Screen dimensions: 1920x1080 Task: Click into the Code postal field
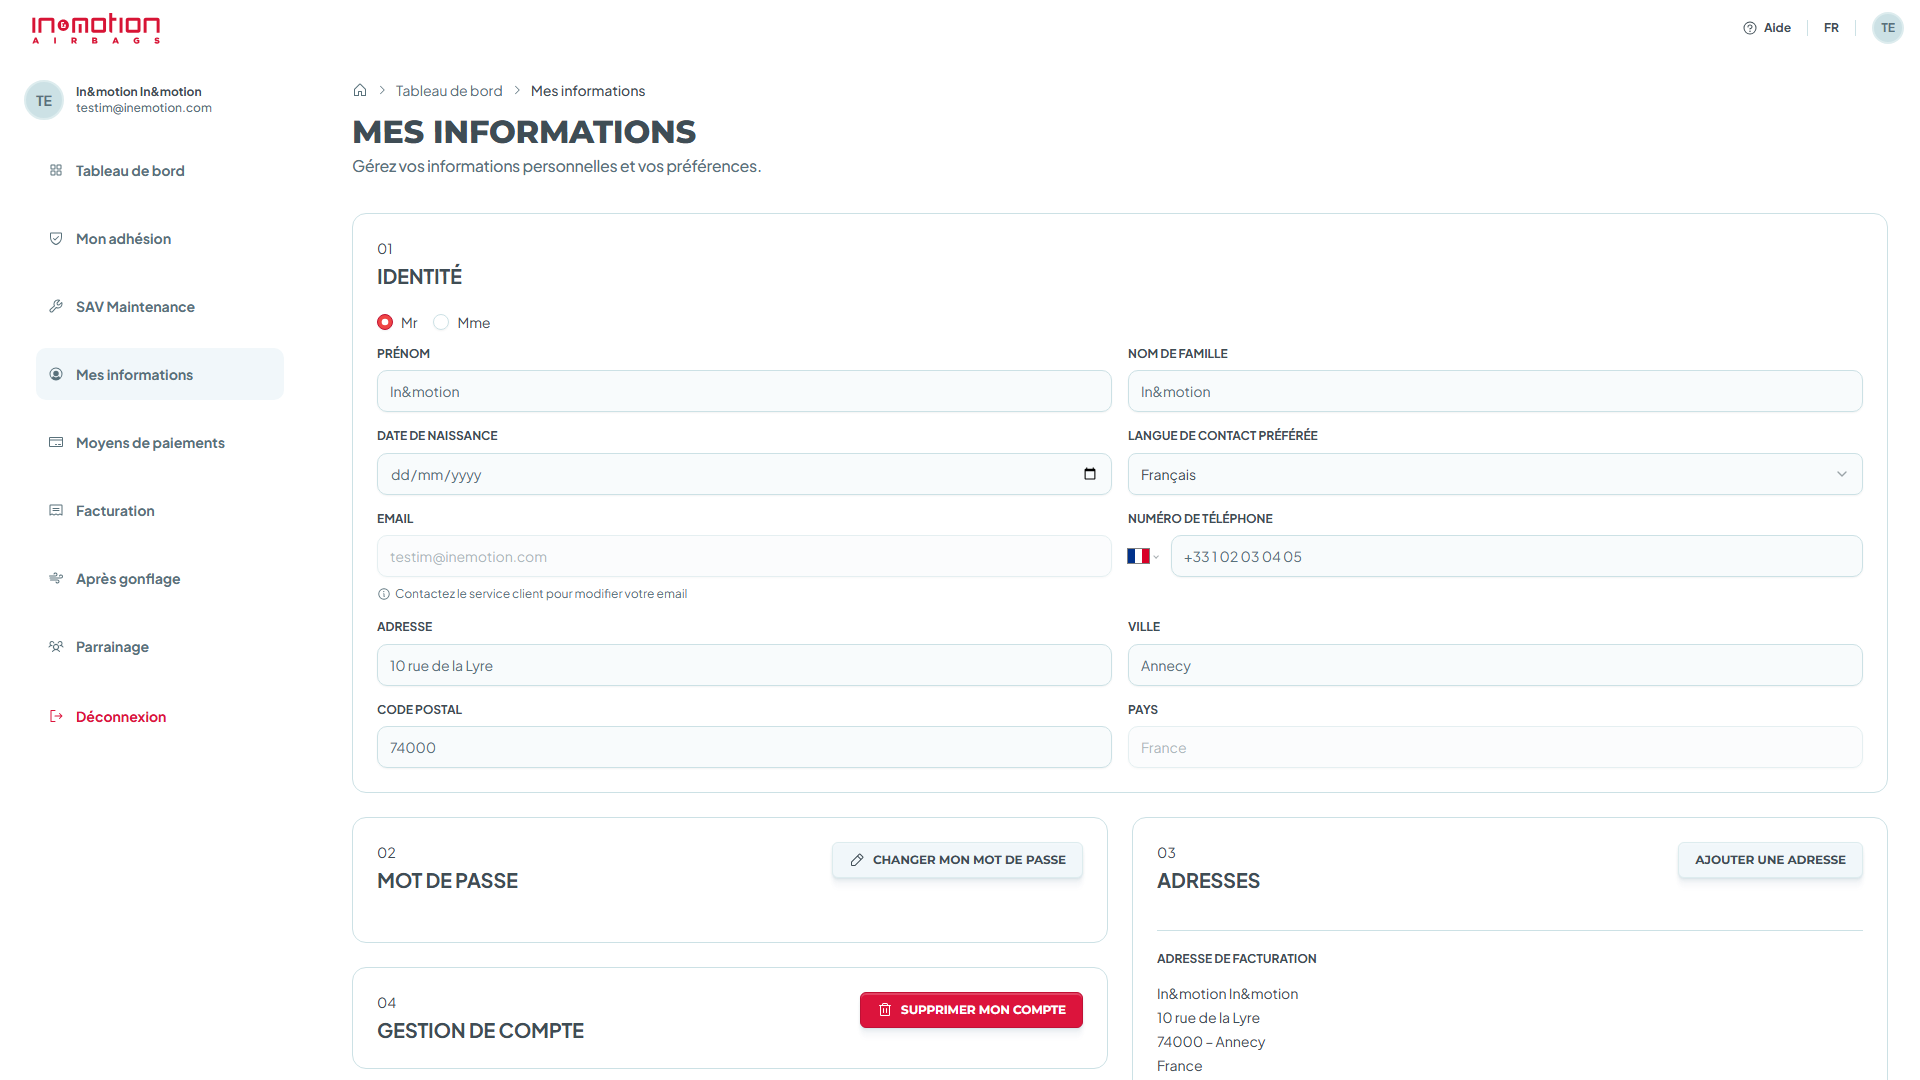pyautogui.click(x=744, y=747)
